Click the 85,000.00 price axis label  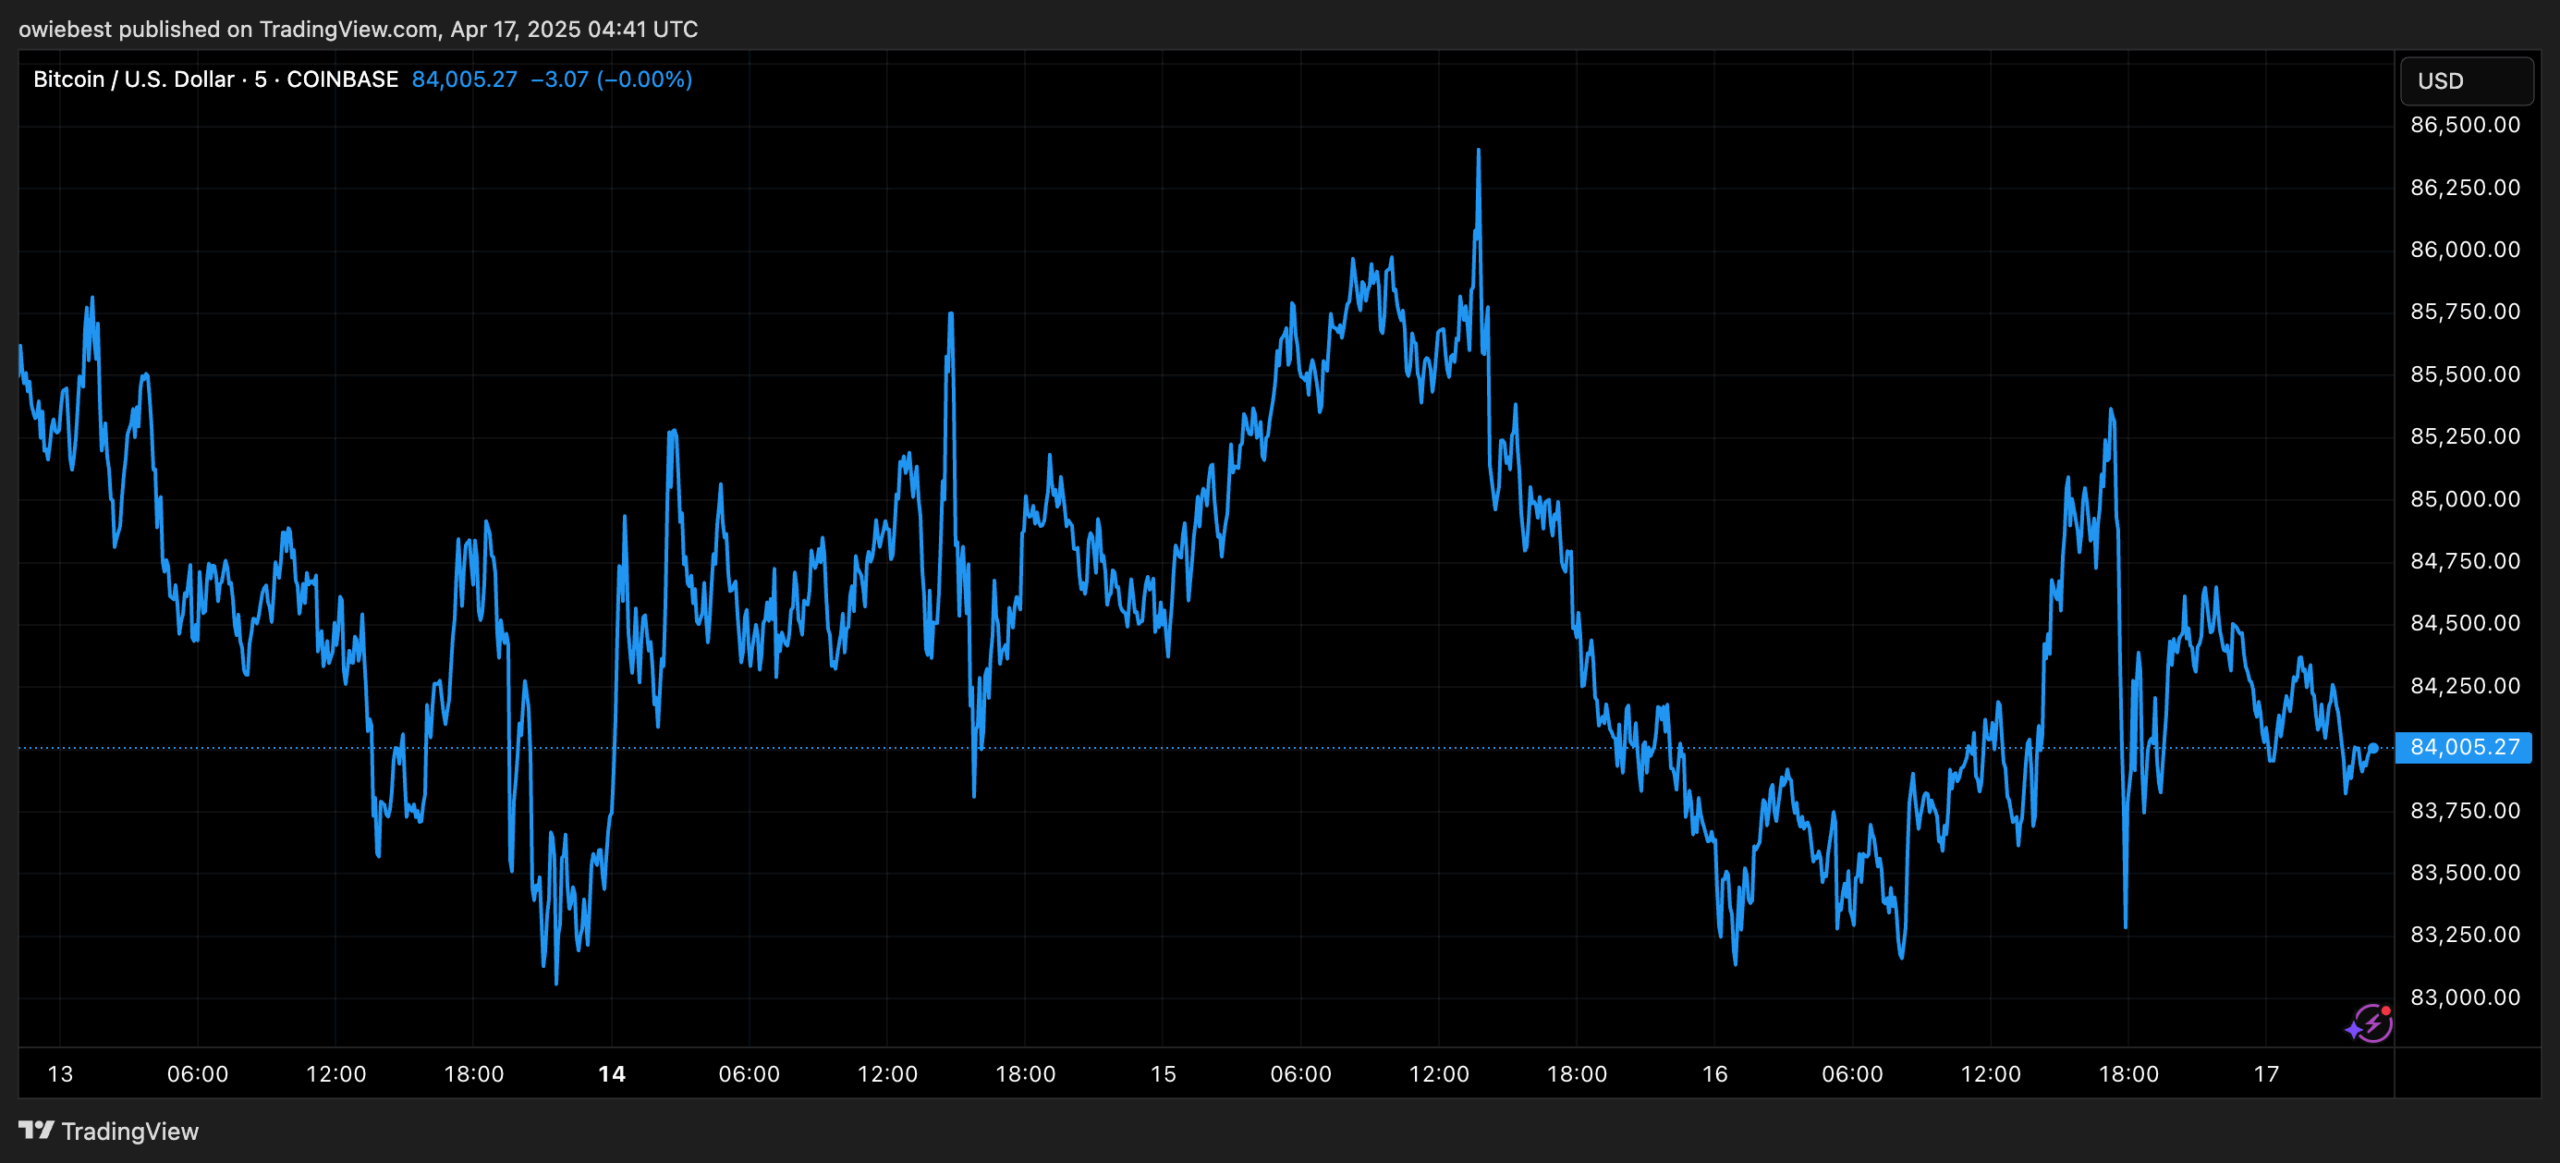click(x=2465, y=498)
